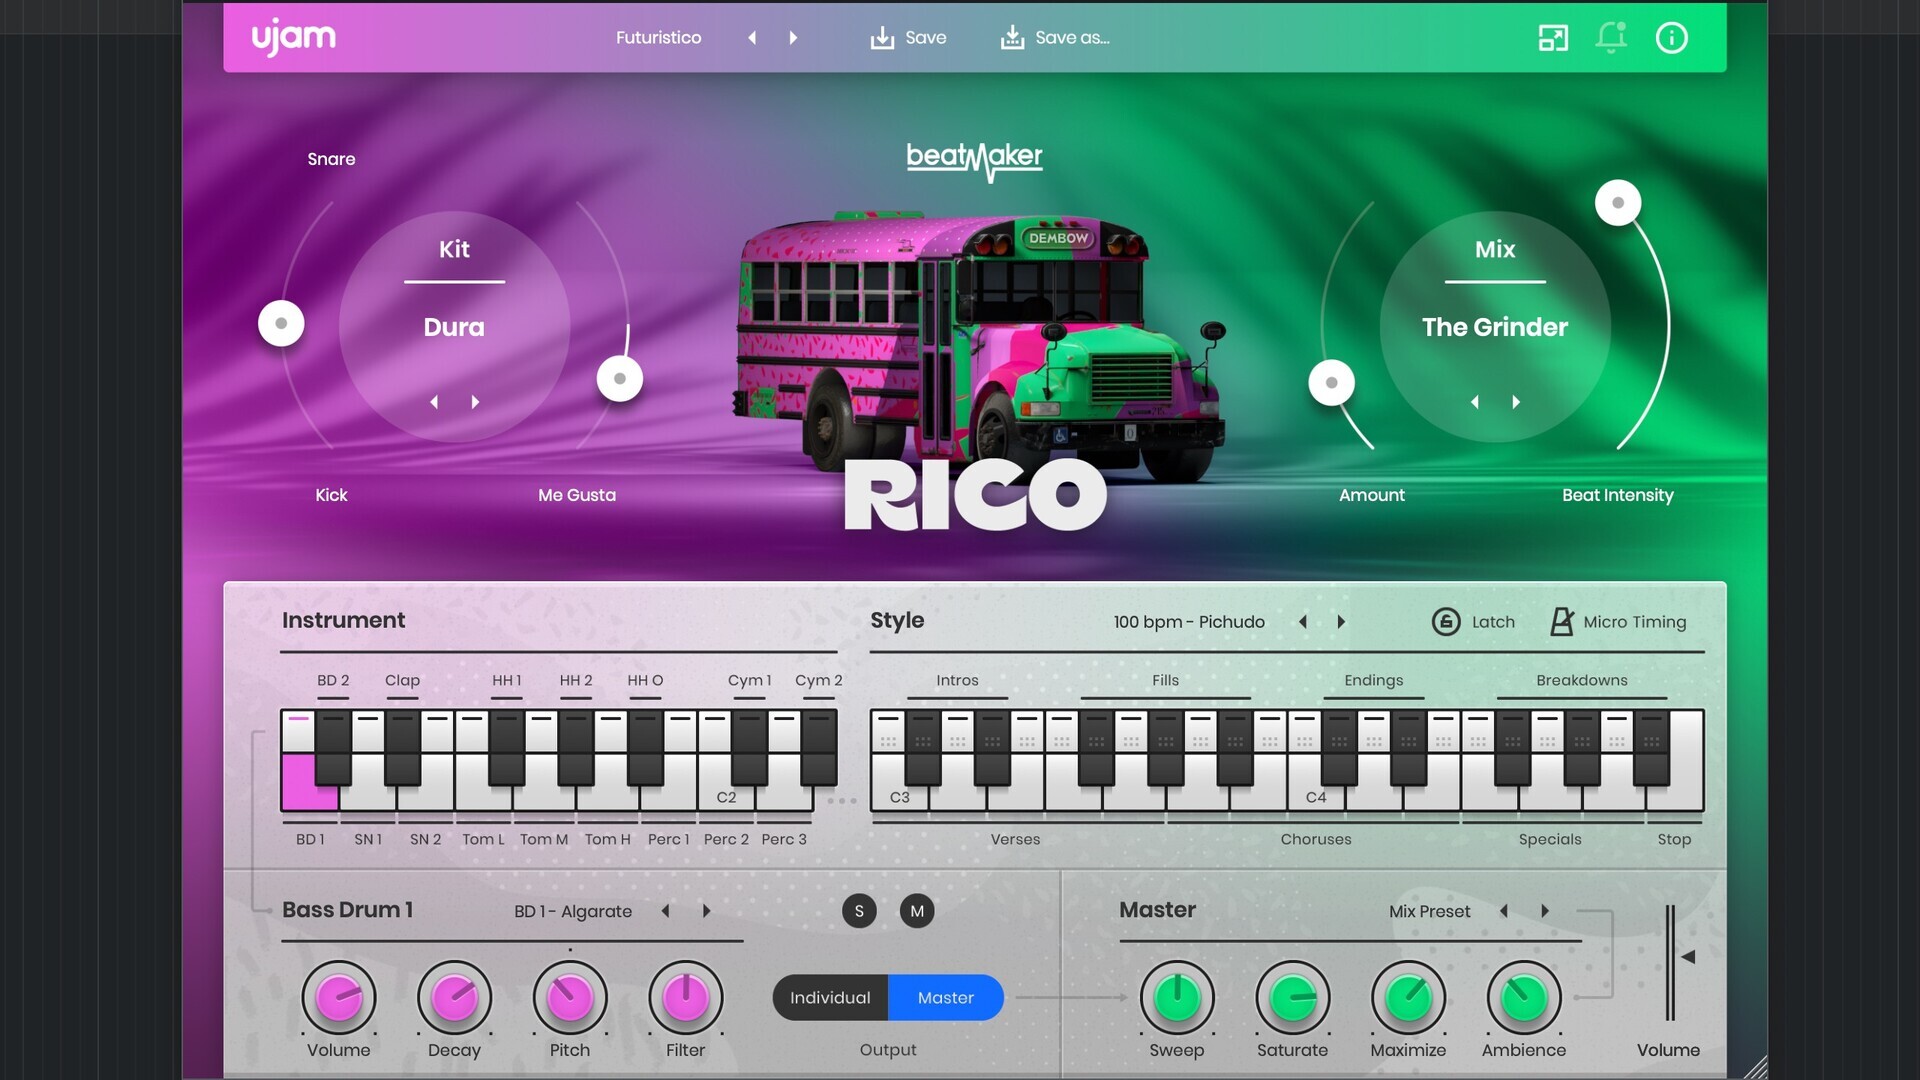The width and height of the screenshot is (1920, 1080).
Task: Click the Endings section label
Action: tap(1373, 680)
